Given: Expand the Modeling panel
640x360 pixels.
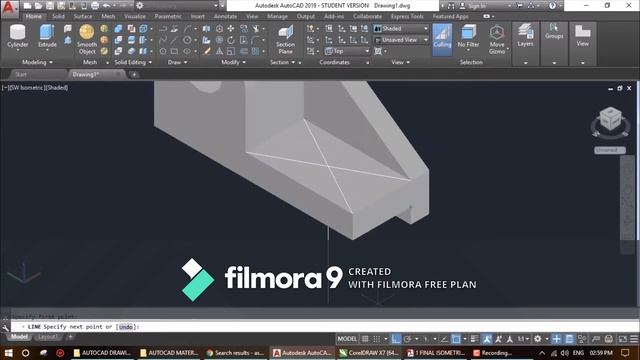Looking at the screenshot, I should (x=37, y=62).
